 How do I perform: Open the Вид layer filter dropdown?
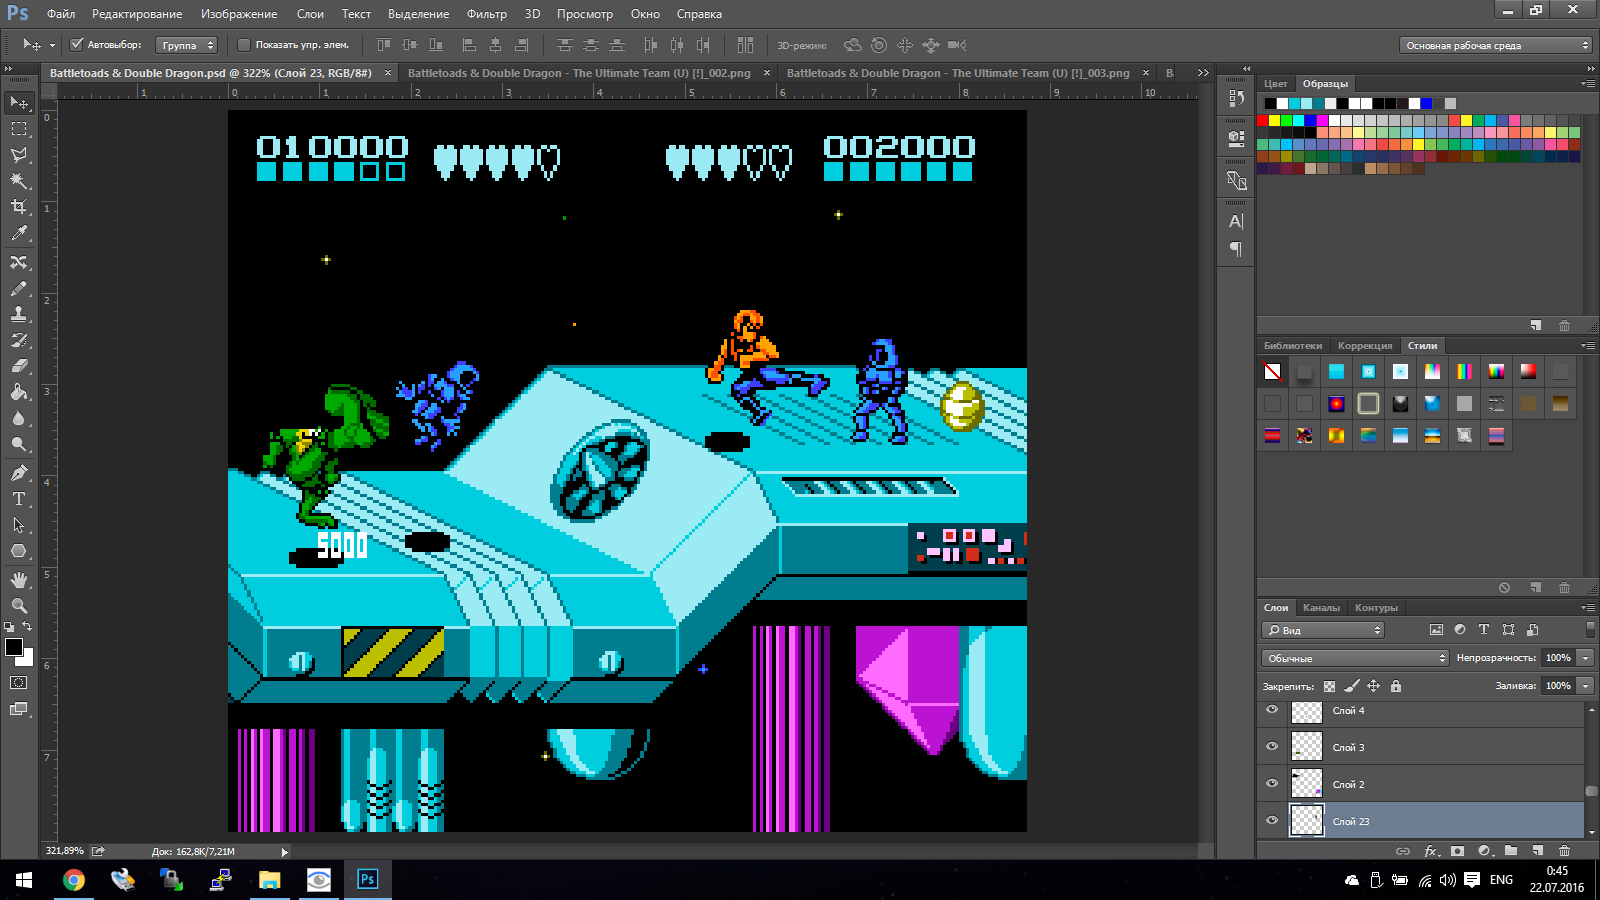1323,630
